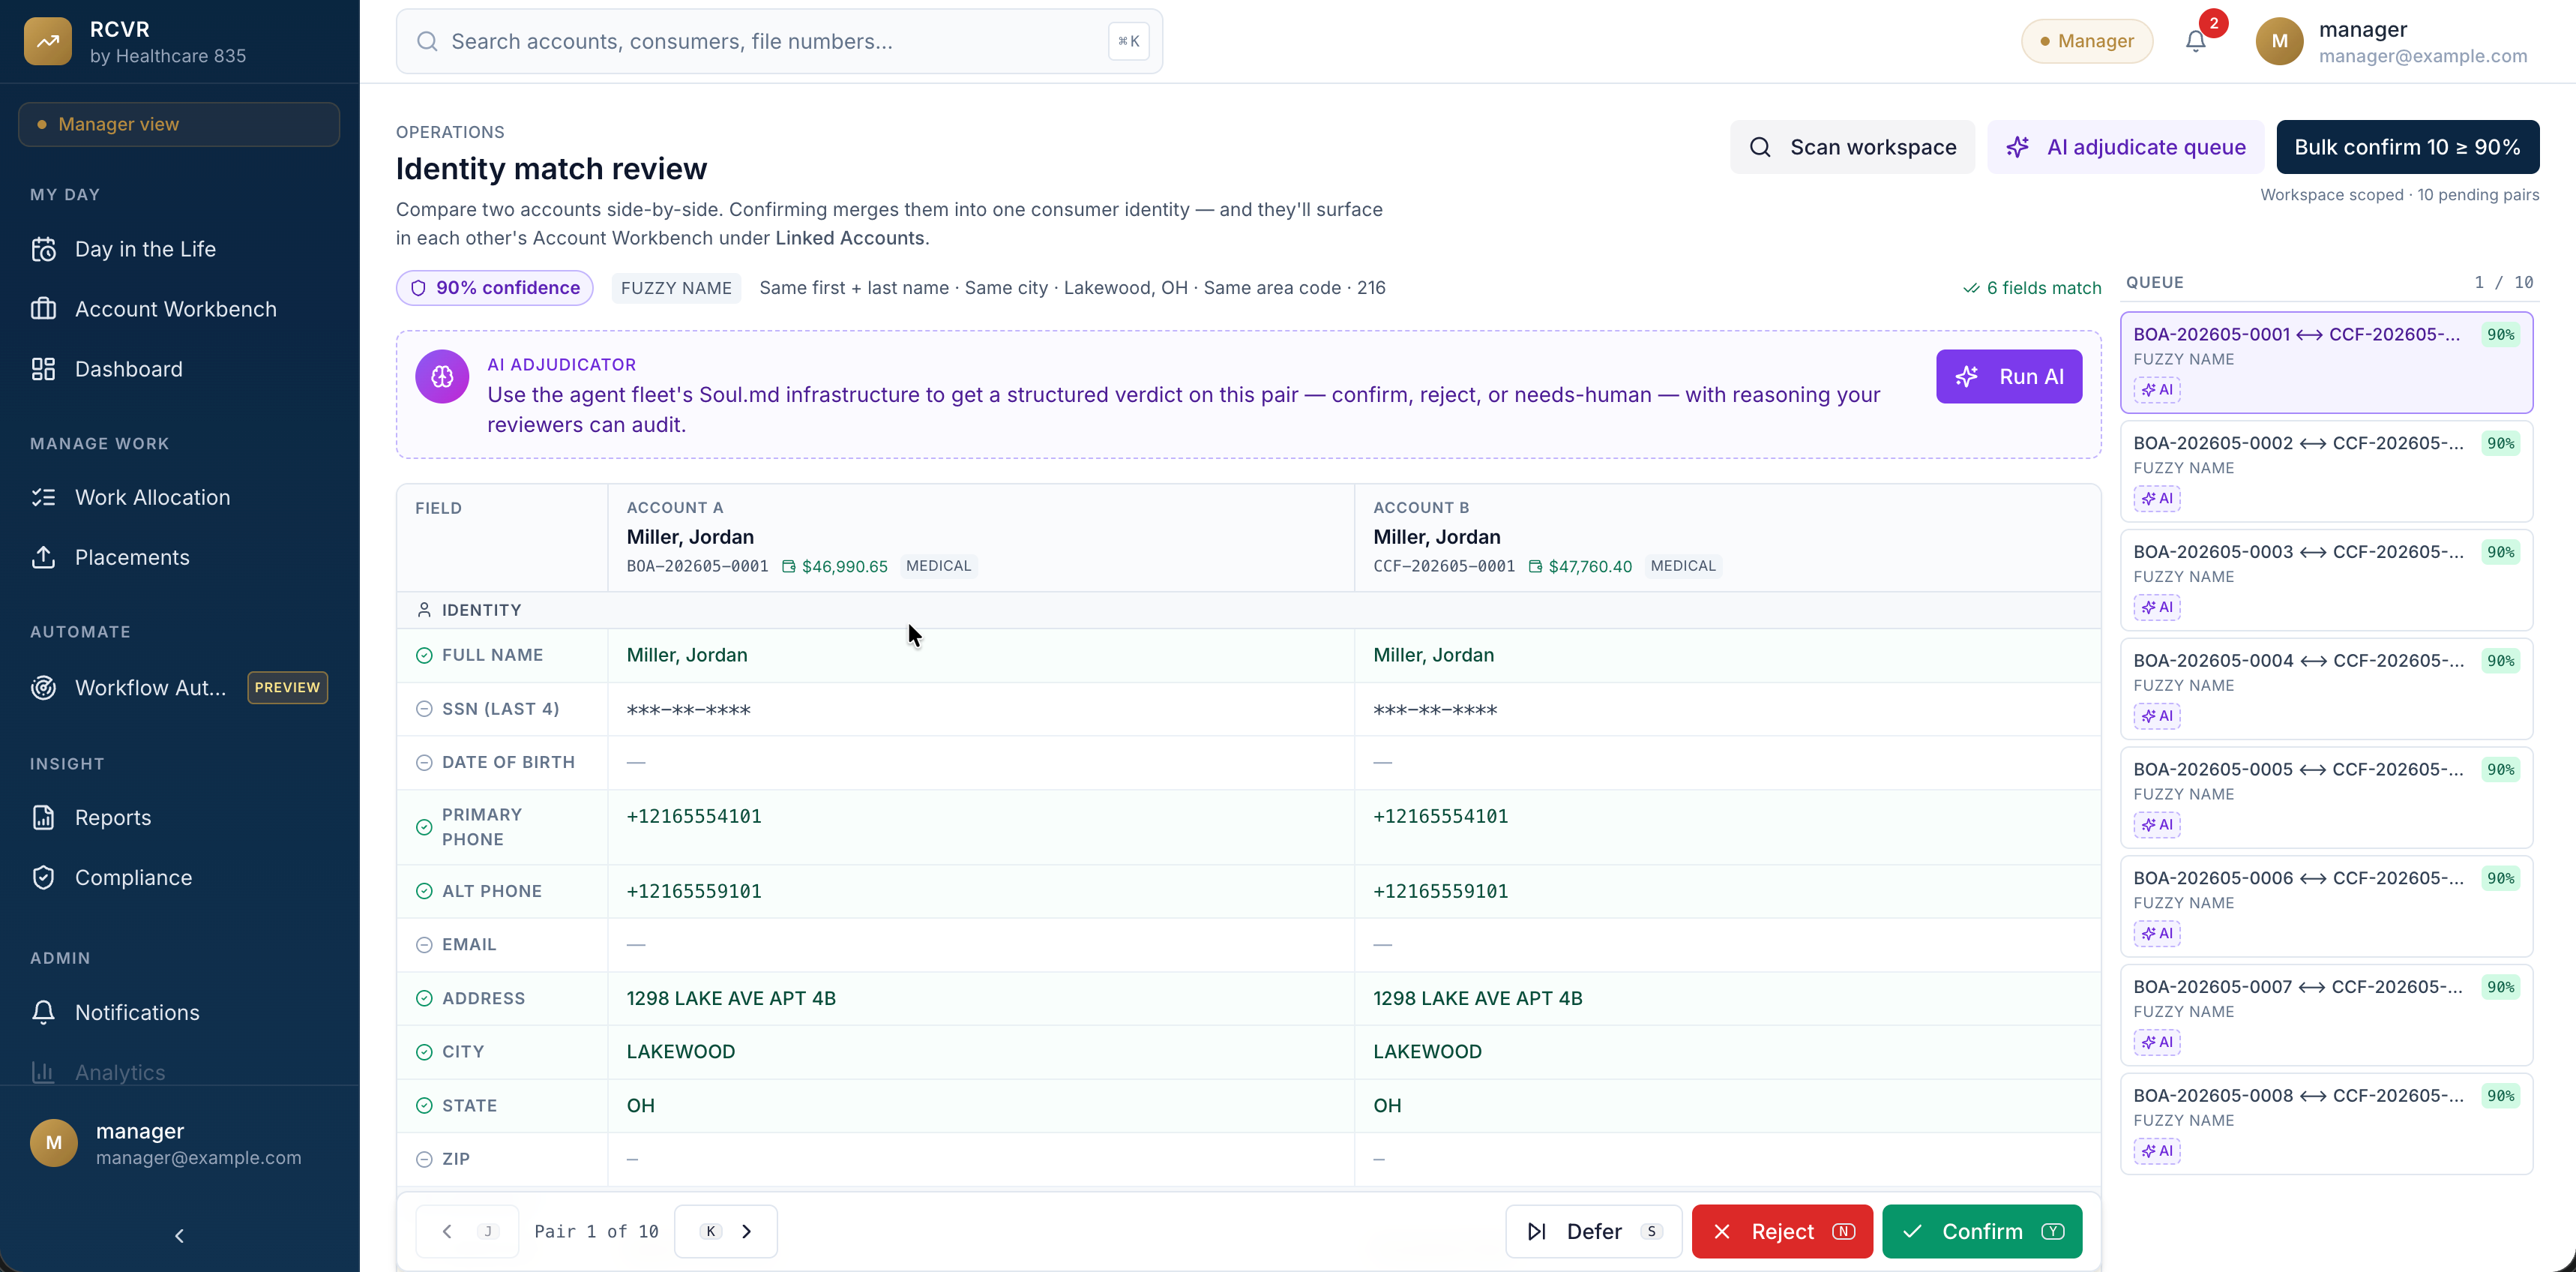Click the SSN (LAST 4) neutral icon
This screenshot has width=2576, height=1272.
(x=424, y=709)
